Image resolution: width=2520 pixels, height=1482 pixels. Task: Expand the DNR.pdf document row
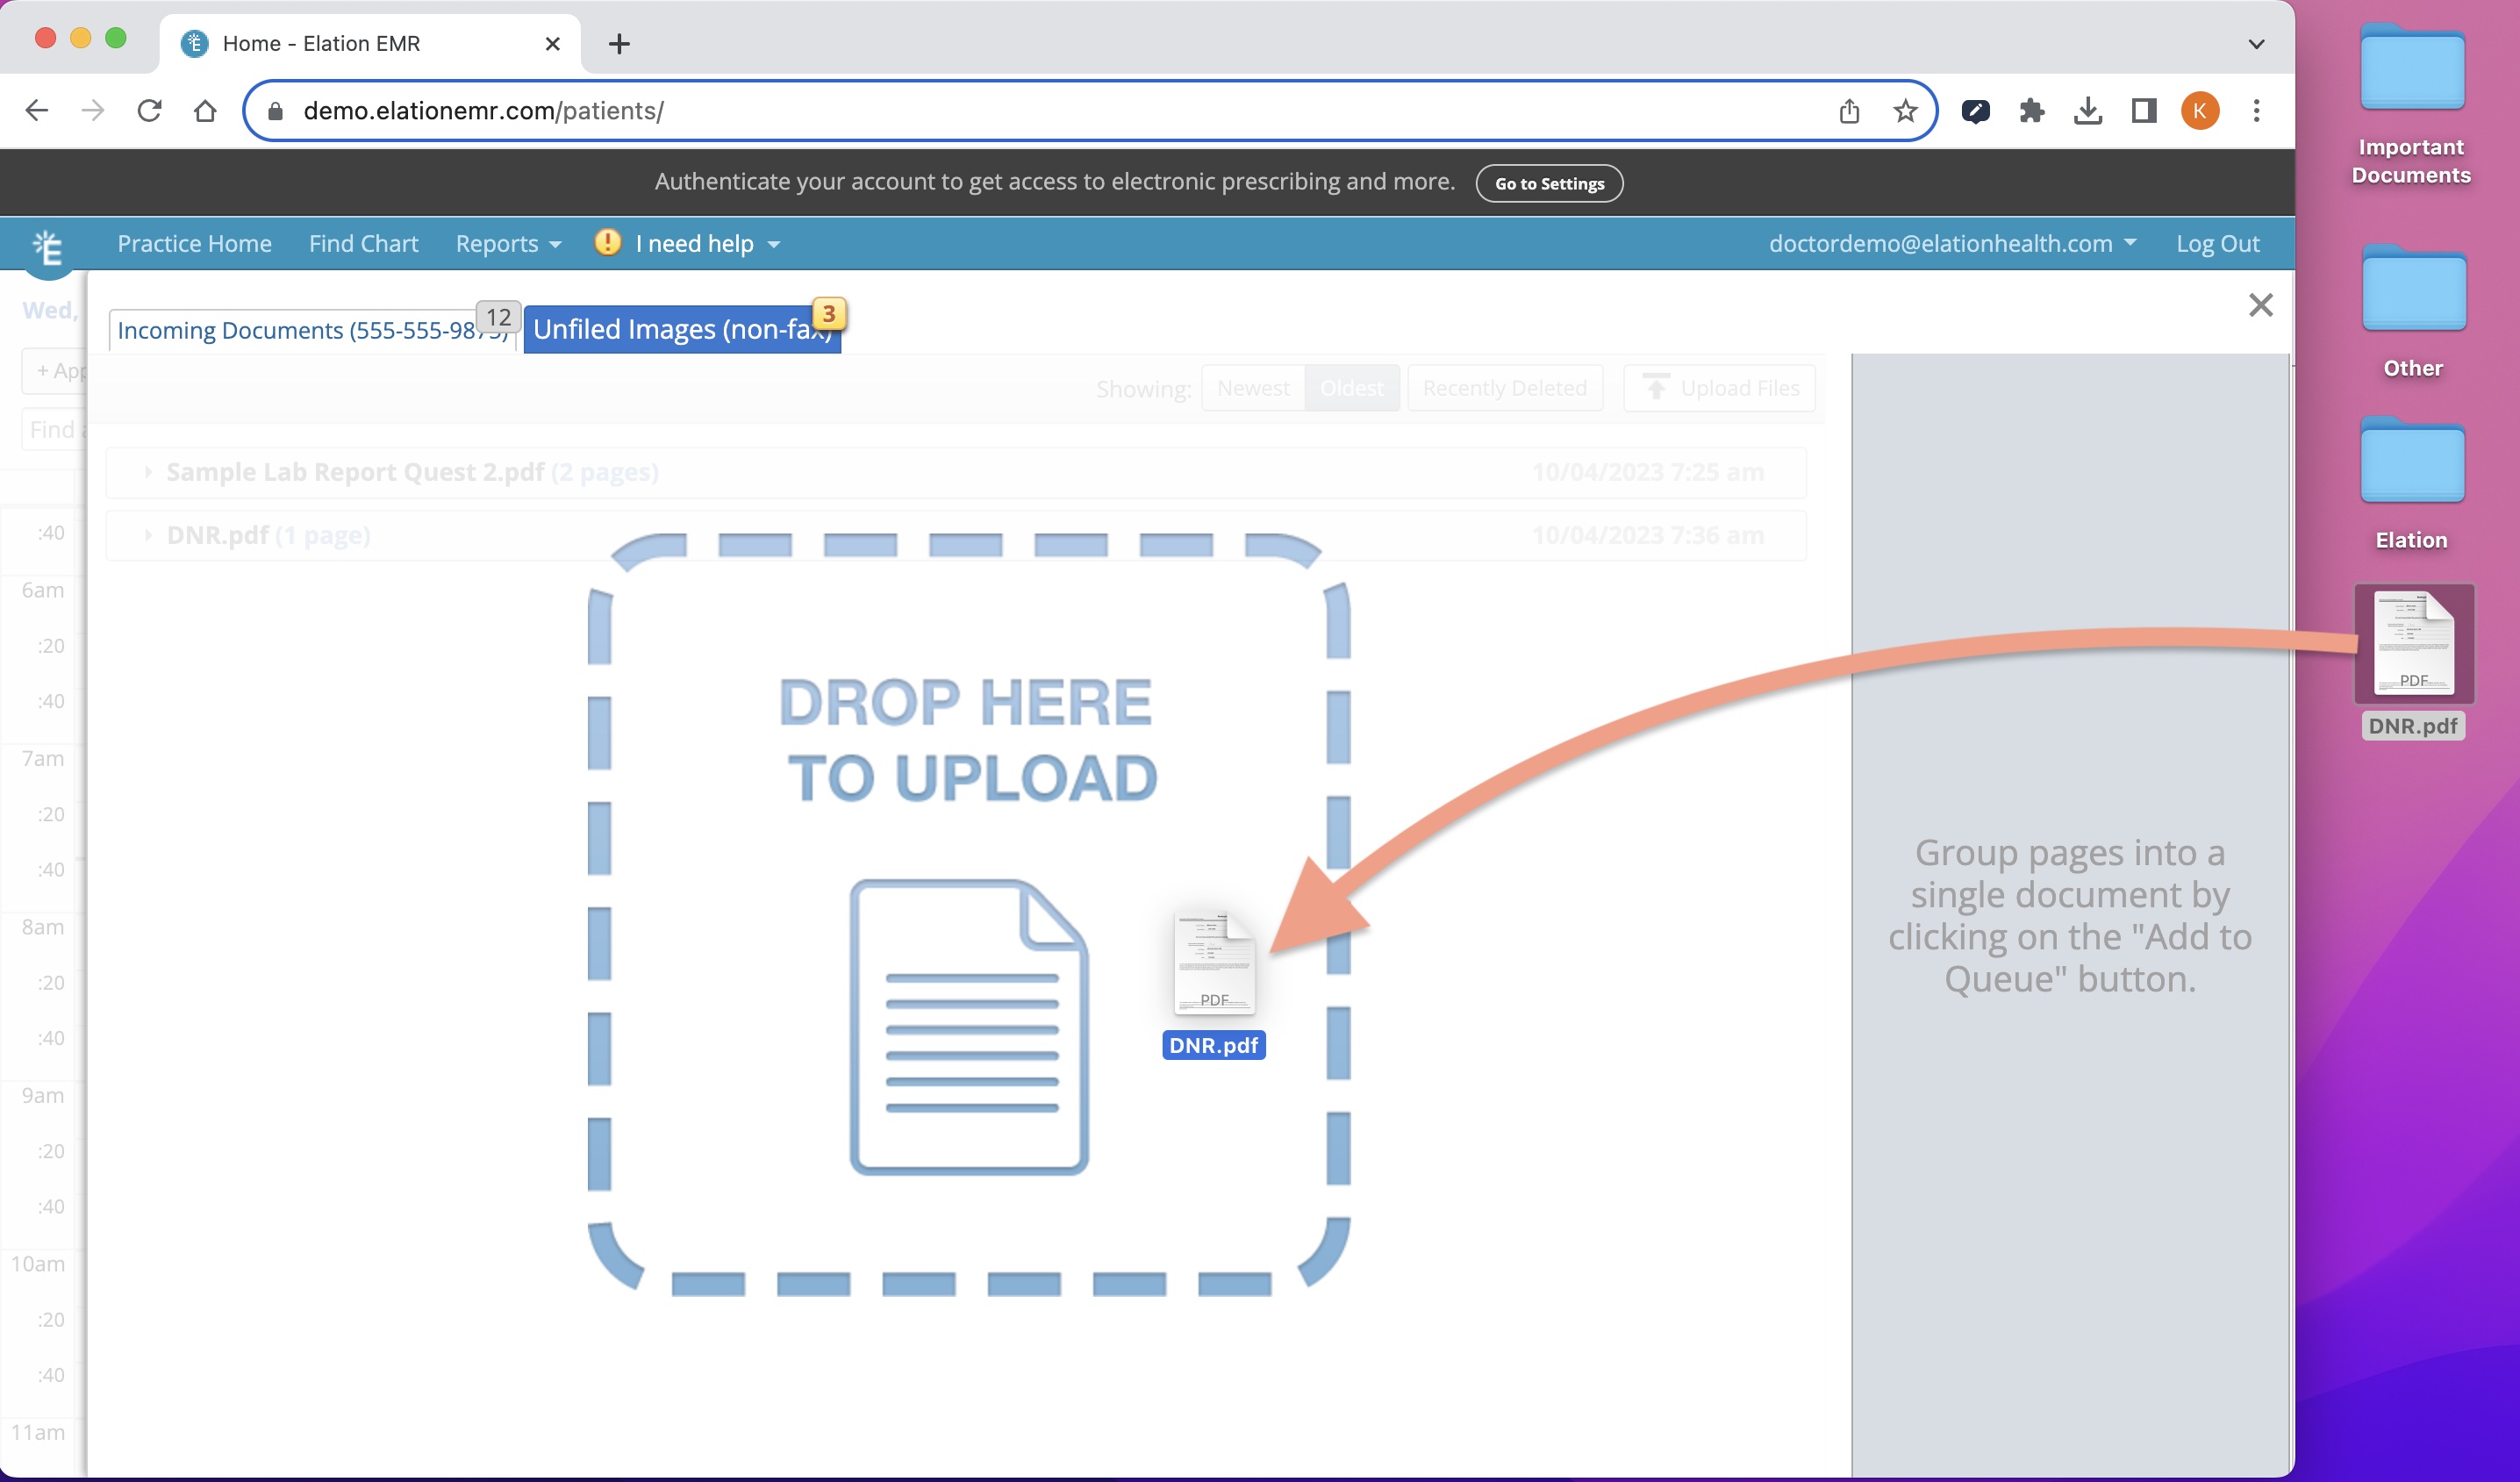147,535
